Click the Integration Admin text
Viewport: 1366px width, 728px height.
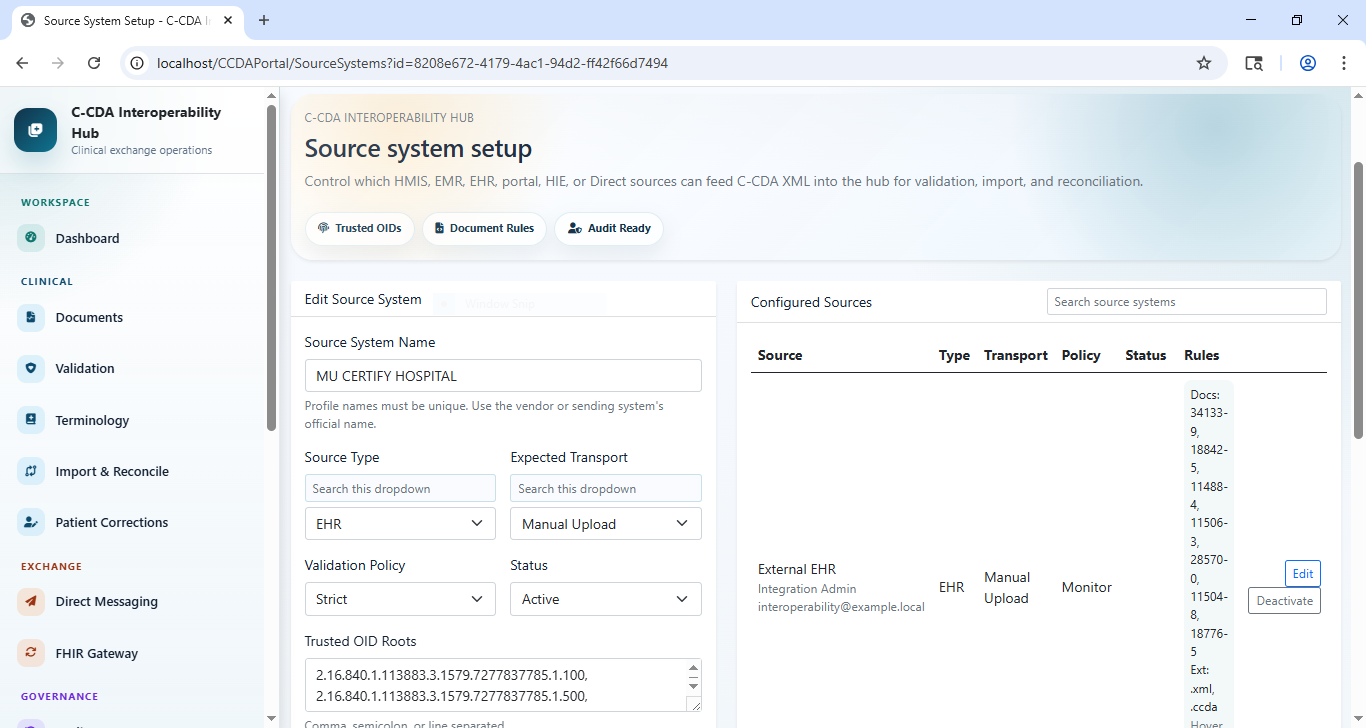[x=807, y=589]
